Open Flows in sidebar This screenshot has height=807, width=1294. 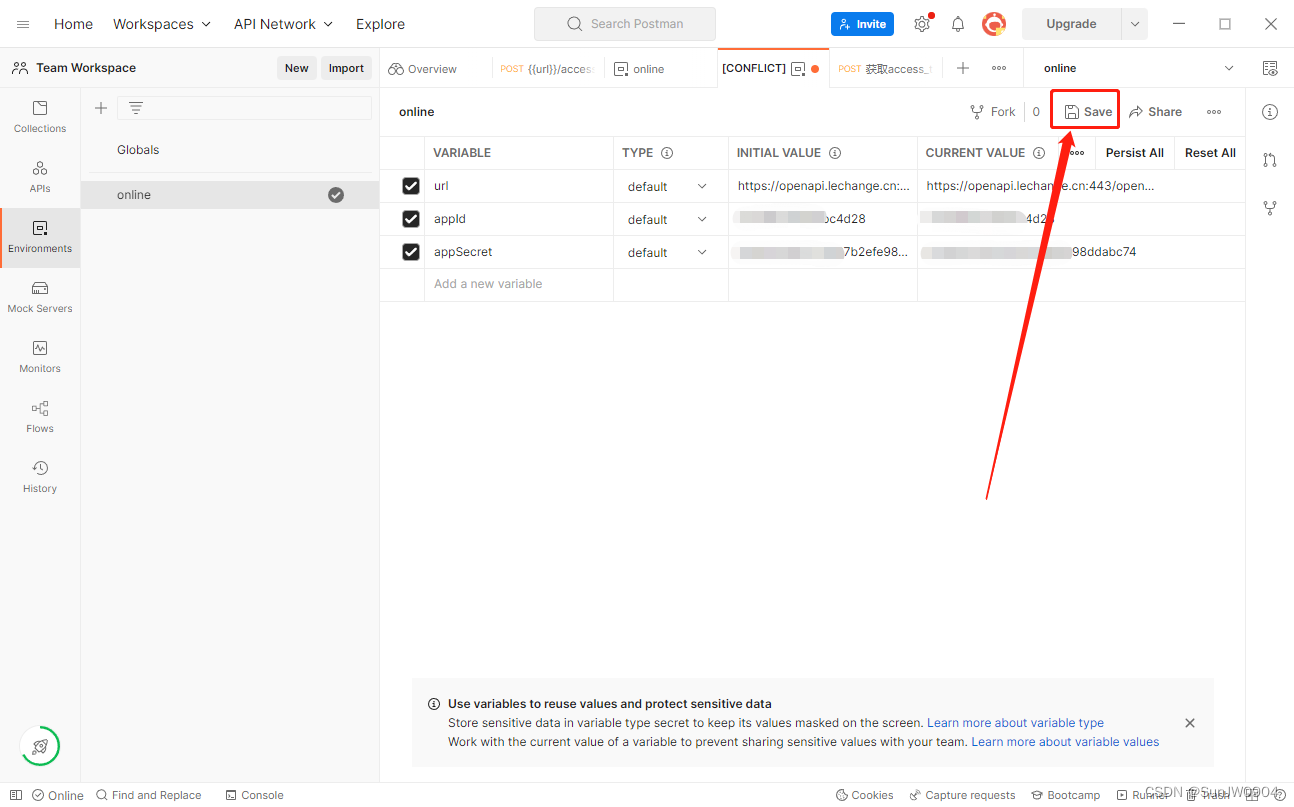coord(40,417)
